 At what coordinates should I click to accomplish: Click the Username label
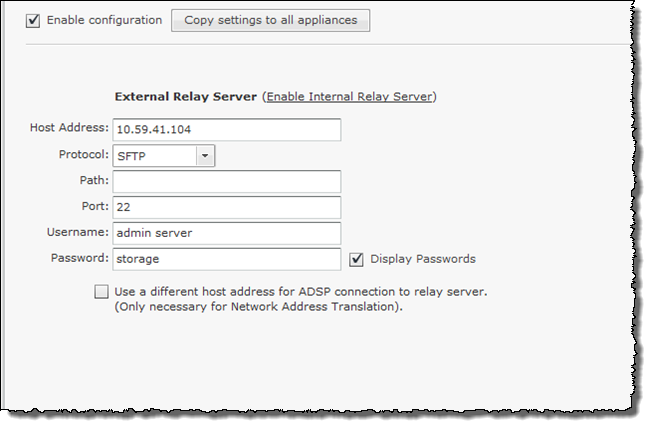[x=78, y=232]
